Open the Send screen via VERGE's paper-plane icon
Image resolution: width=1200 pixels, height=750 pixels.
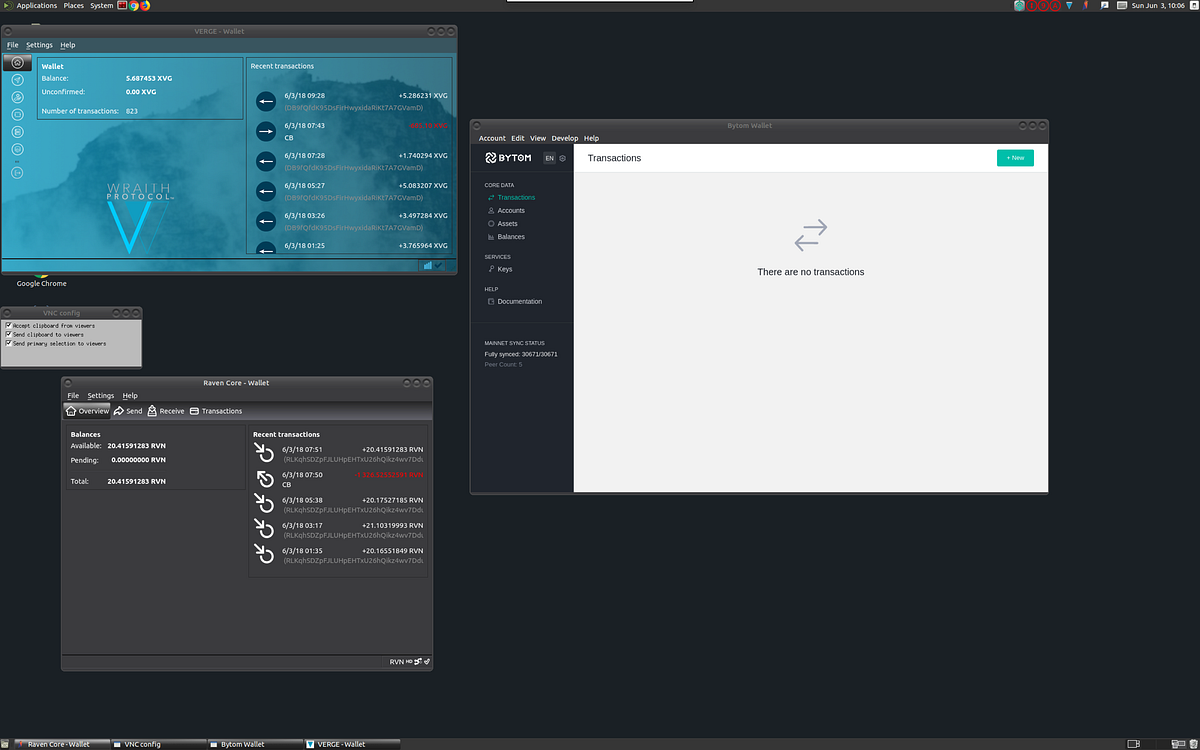(x=18, y=80)
